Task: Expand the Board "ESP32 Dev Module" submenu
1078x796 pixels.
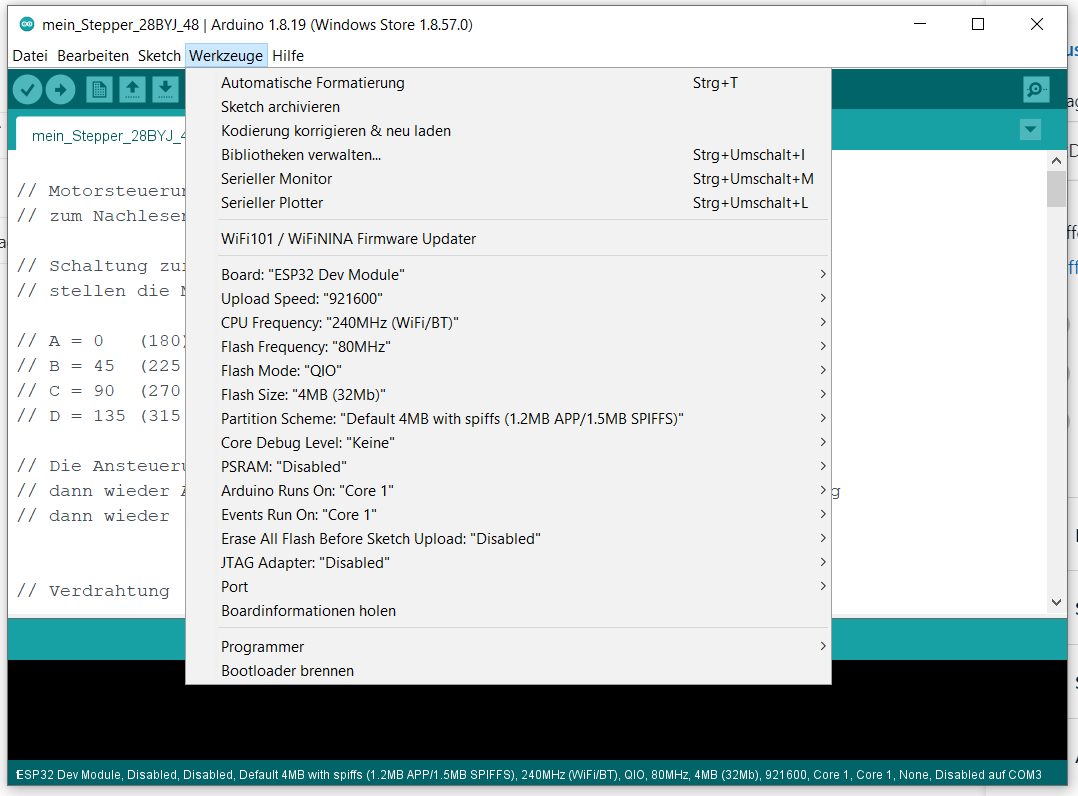Action: tap(508, 275)
